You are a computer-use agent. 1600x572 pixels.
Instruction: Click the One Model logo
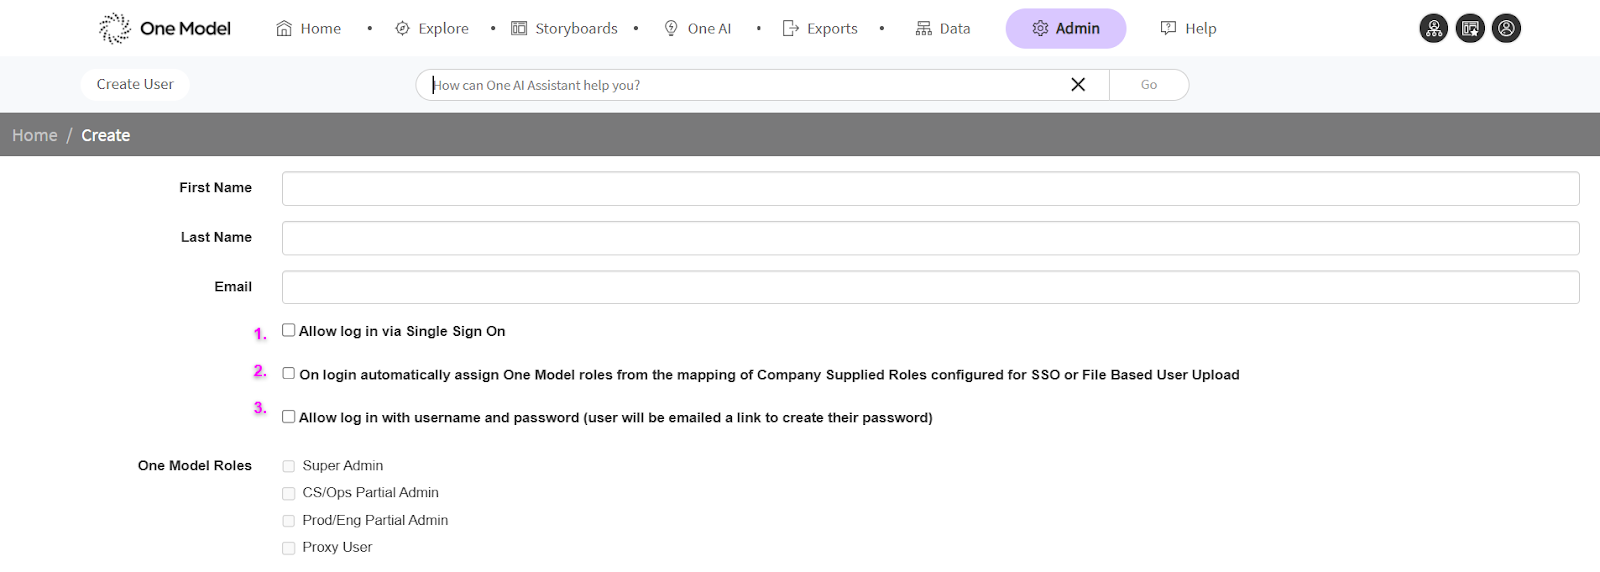click(165, 28)
